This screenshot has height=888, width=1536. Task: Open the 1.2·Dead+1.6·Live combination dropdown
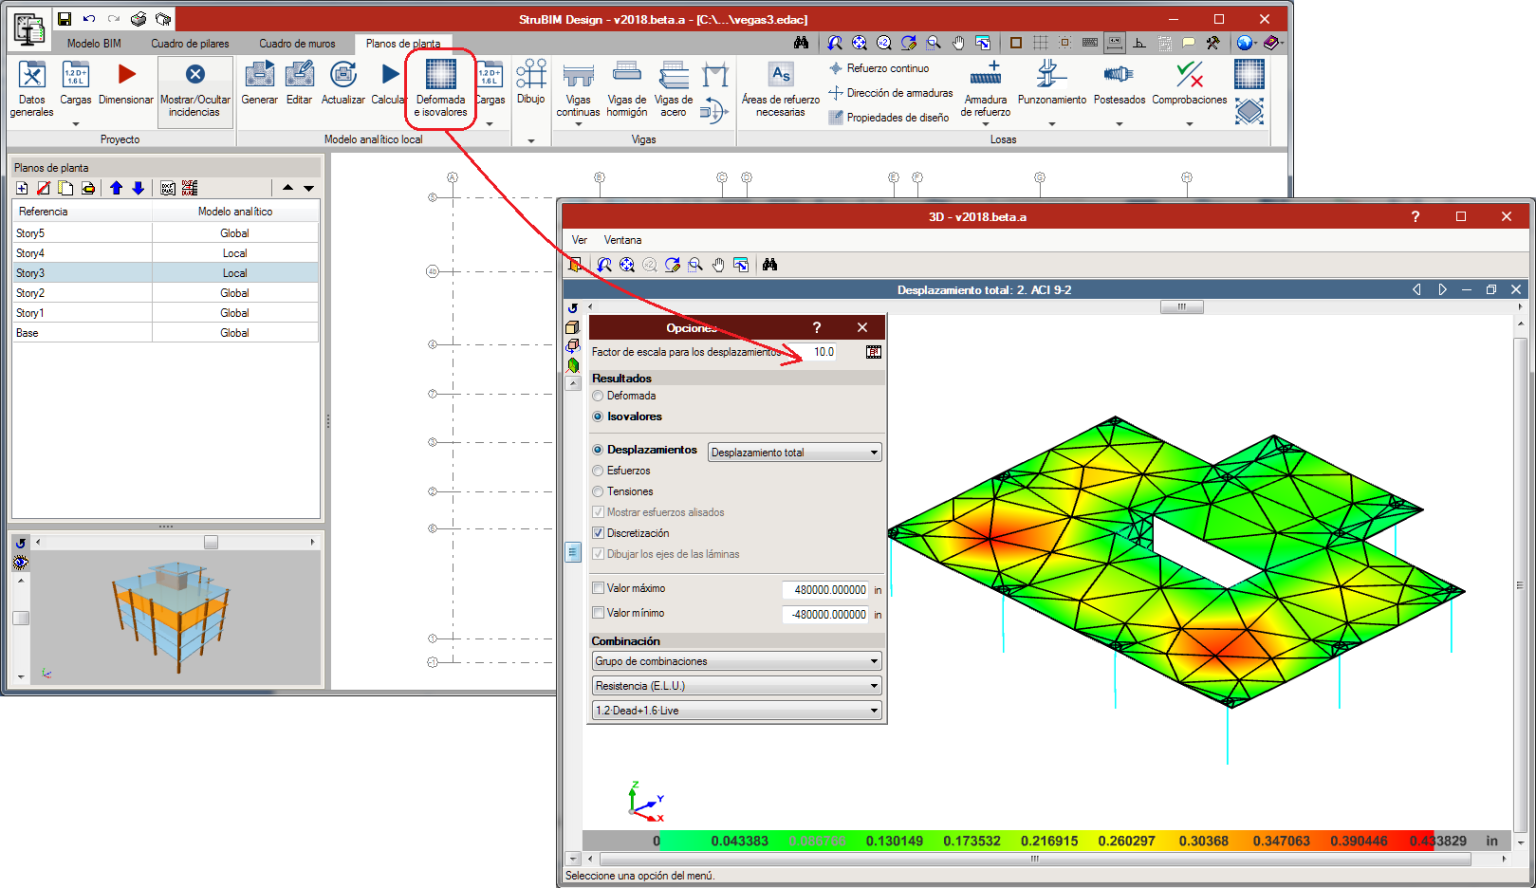tap(736, 711)
